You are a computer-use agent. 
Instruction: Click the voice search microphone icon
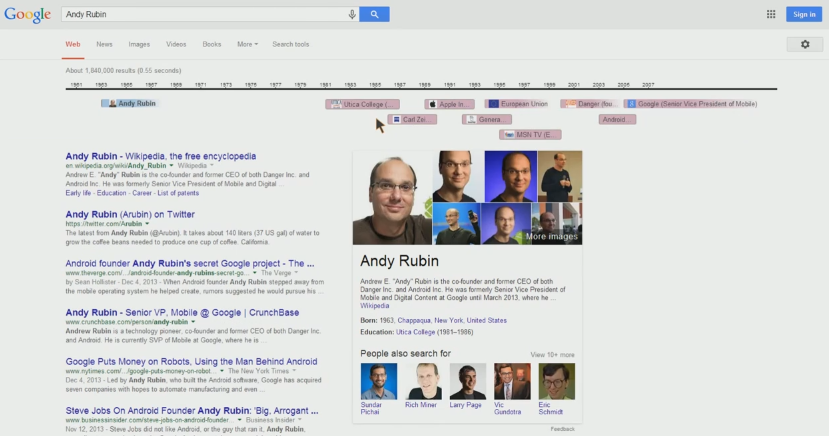pyautogui.click(x=351, y=14)
